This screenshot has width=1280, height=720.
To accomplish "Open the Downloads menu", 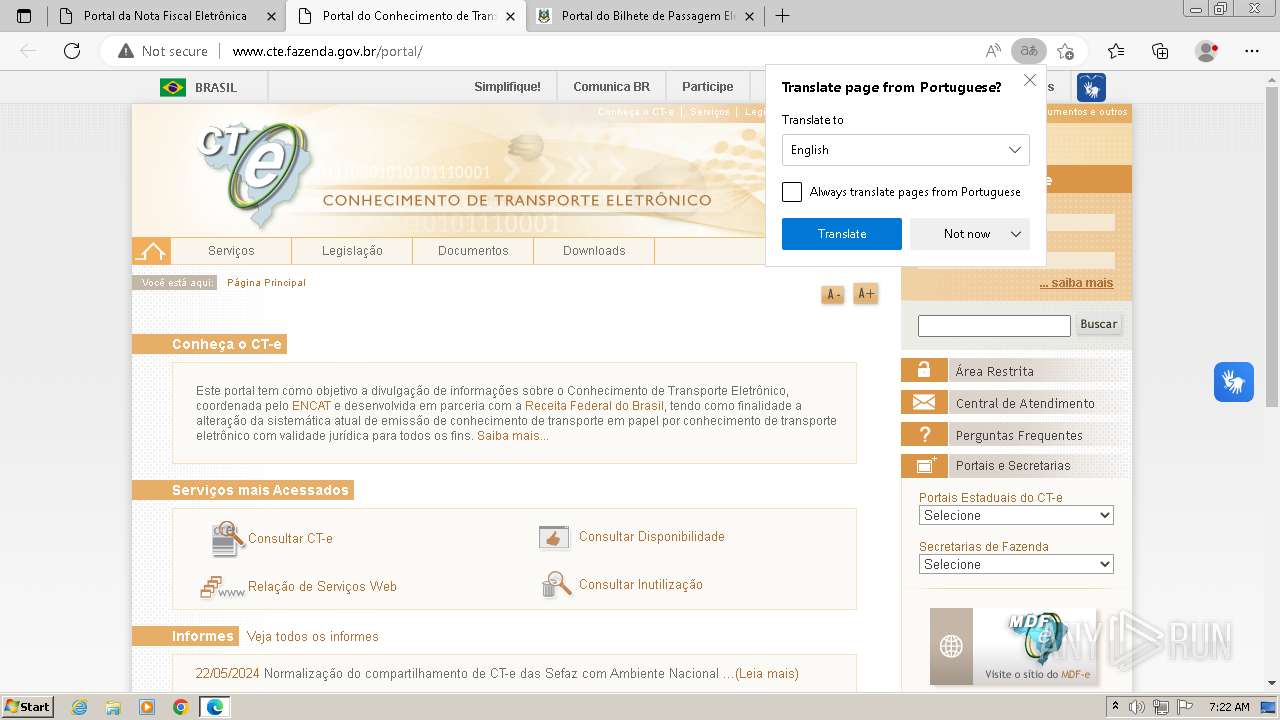I will pyautogui.click(x=594, y=251).
